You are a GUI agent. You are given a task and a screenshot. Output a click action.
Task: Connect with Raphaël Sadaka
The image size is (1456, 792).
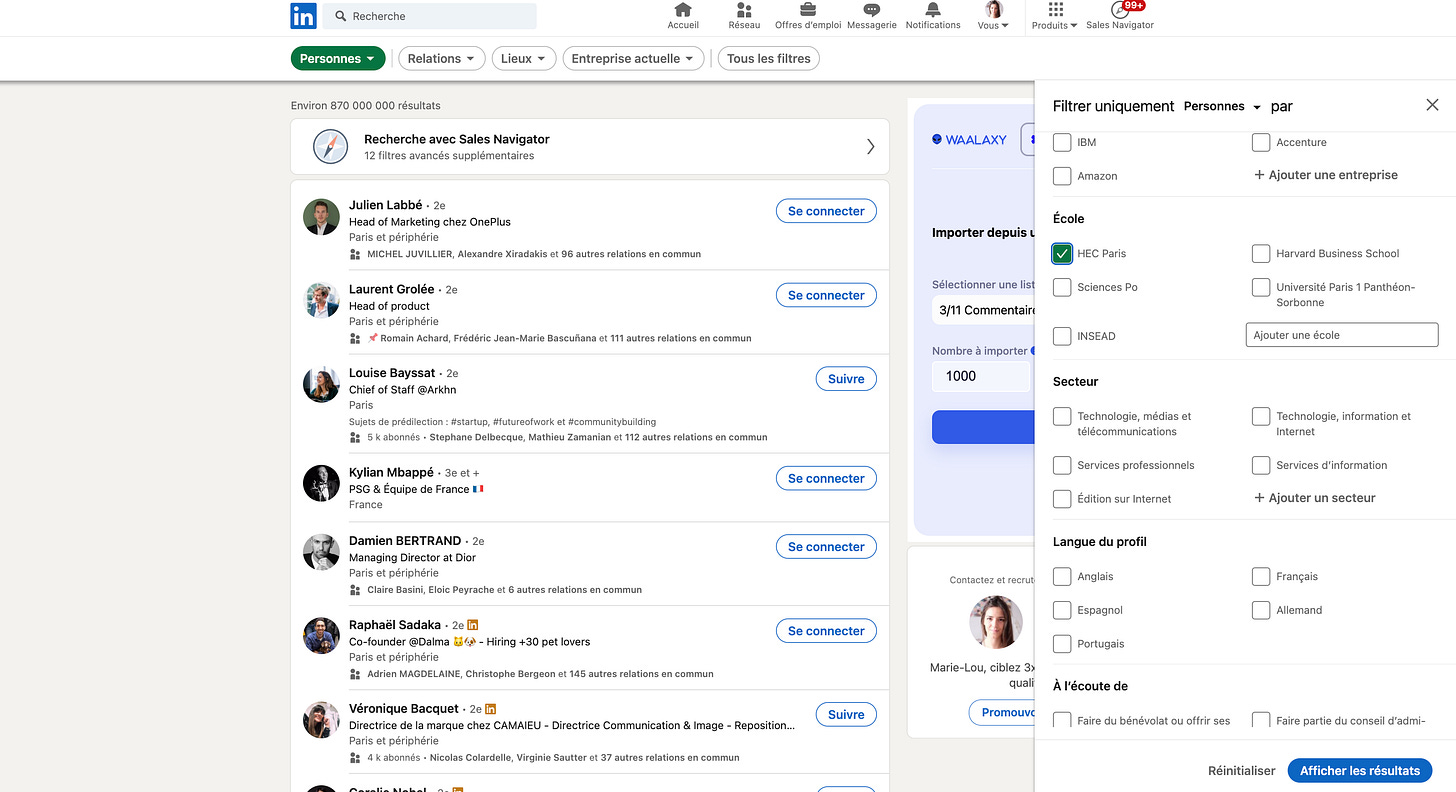click(x=826, y=631)
